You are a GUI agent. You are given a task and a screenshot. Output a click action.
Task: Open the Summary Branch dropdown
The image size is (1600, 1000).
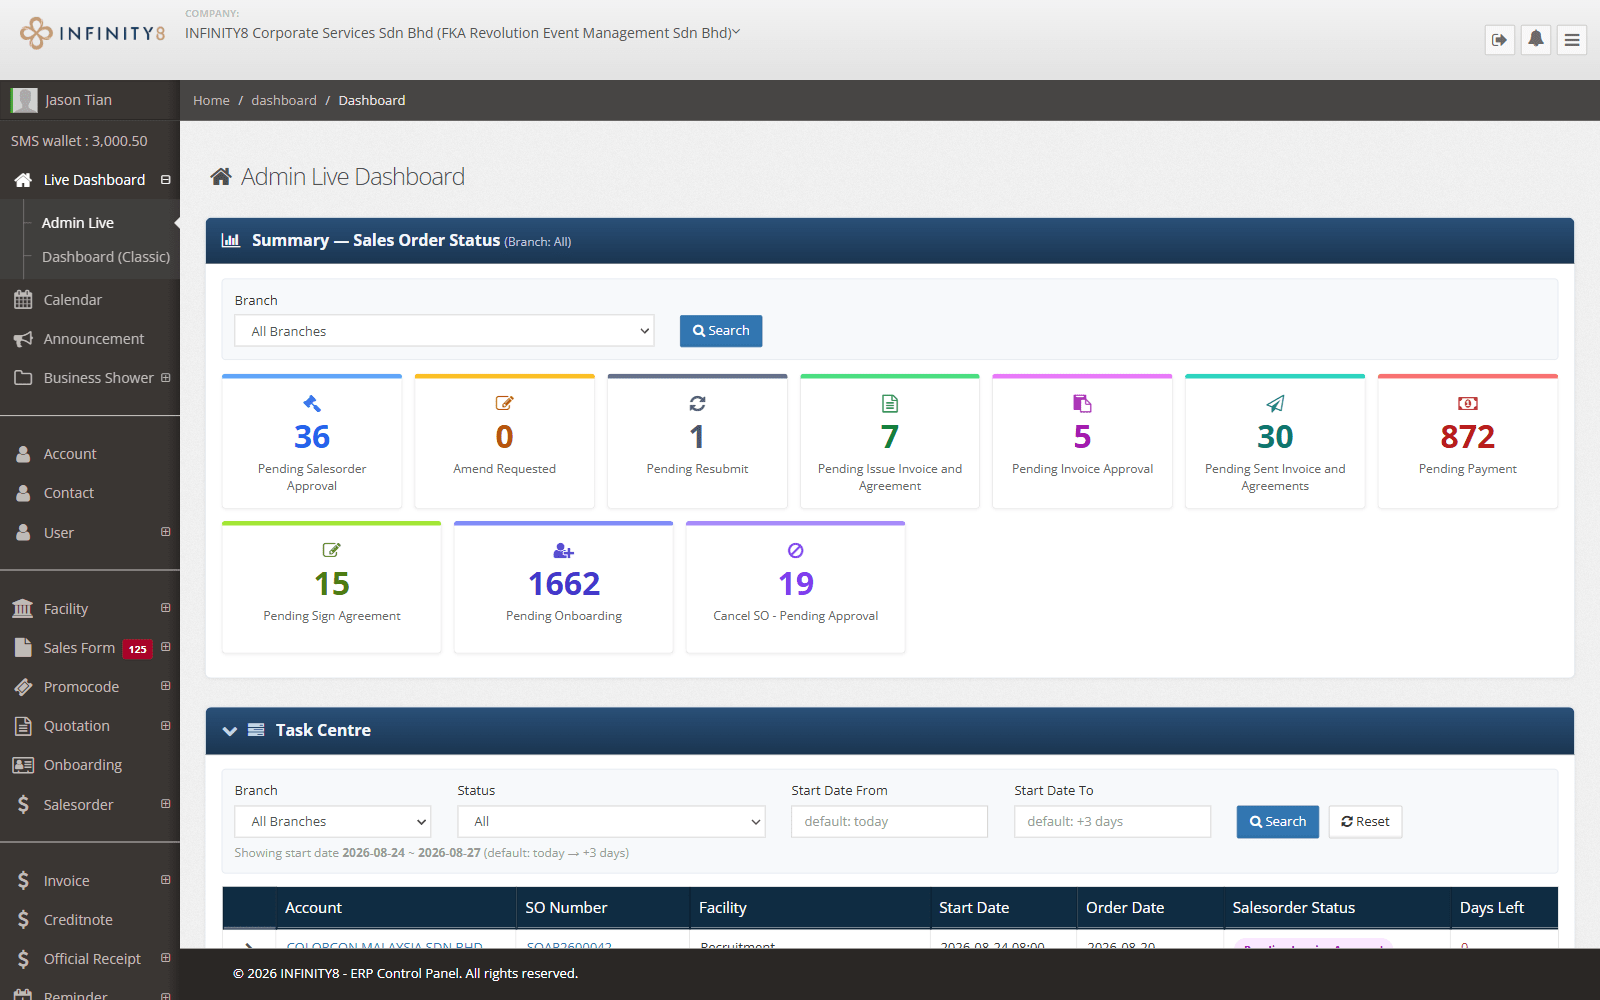coord(444,331)
